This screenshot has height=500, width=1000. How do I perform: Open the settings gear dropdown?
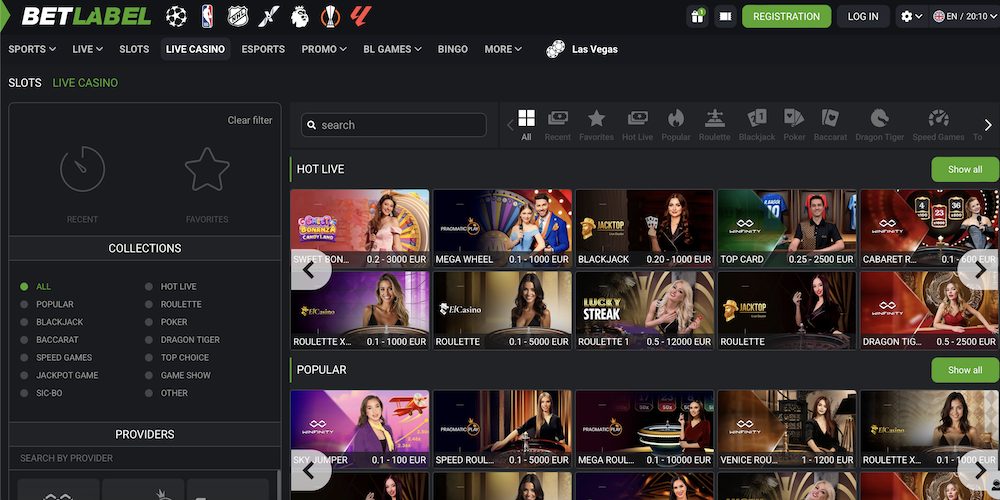pos(912,17)
